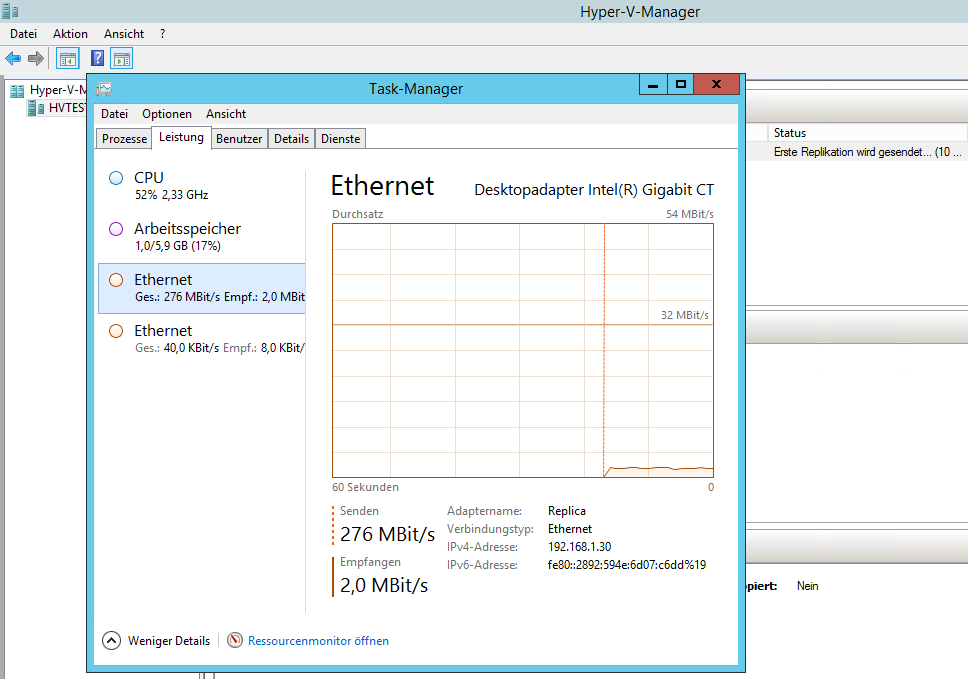This screenshot has height=679, width=968.
Task: Switch to the Prozesse tab
Action: click(x=124, y=139)
